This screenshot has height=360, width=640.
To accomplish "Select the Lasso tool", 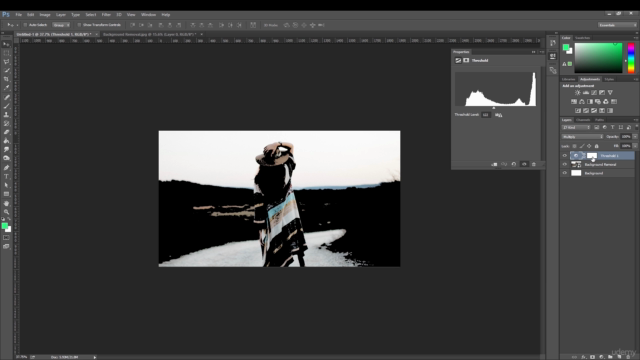I will [6, 62].
